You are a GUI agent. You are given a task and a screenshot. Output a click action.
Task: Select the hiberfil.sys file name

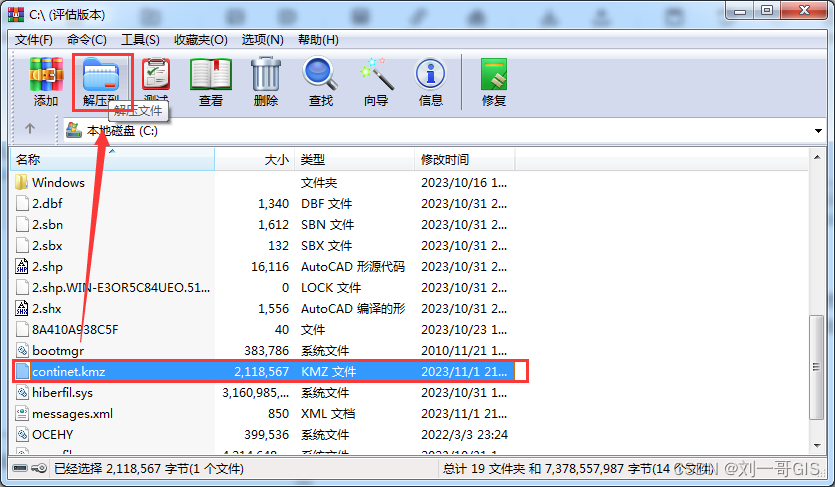pos(62,392)
